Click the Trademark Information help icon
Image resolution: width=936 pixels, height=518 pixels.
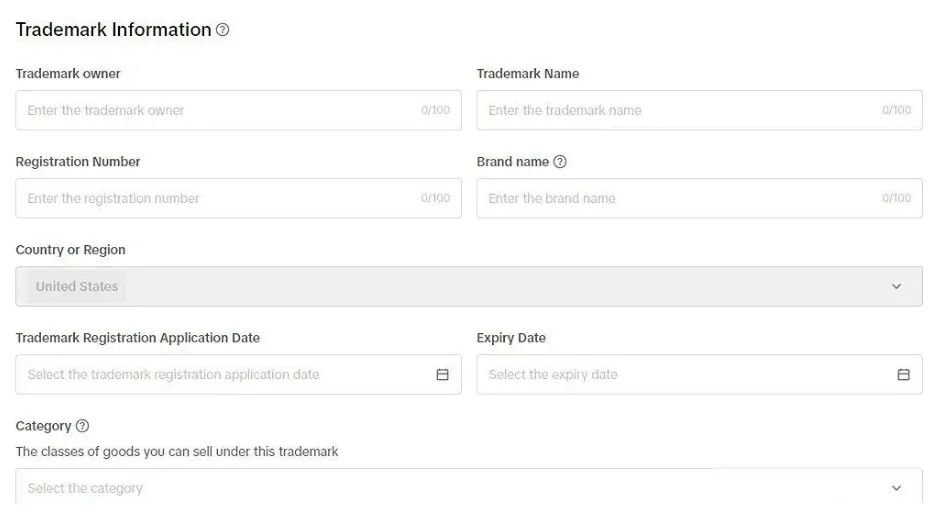tap(222, 29)
